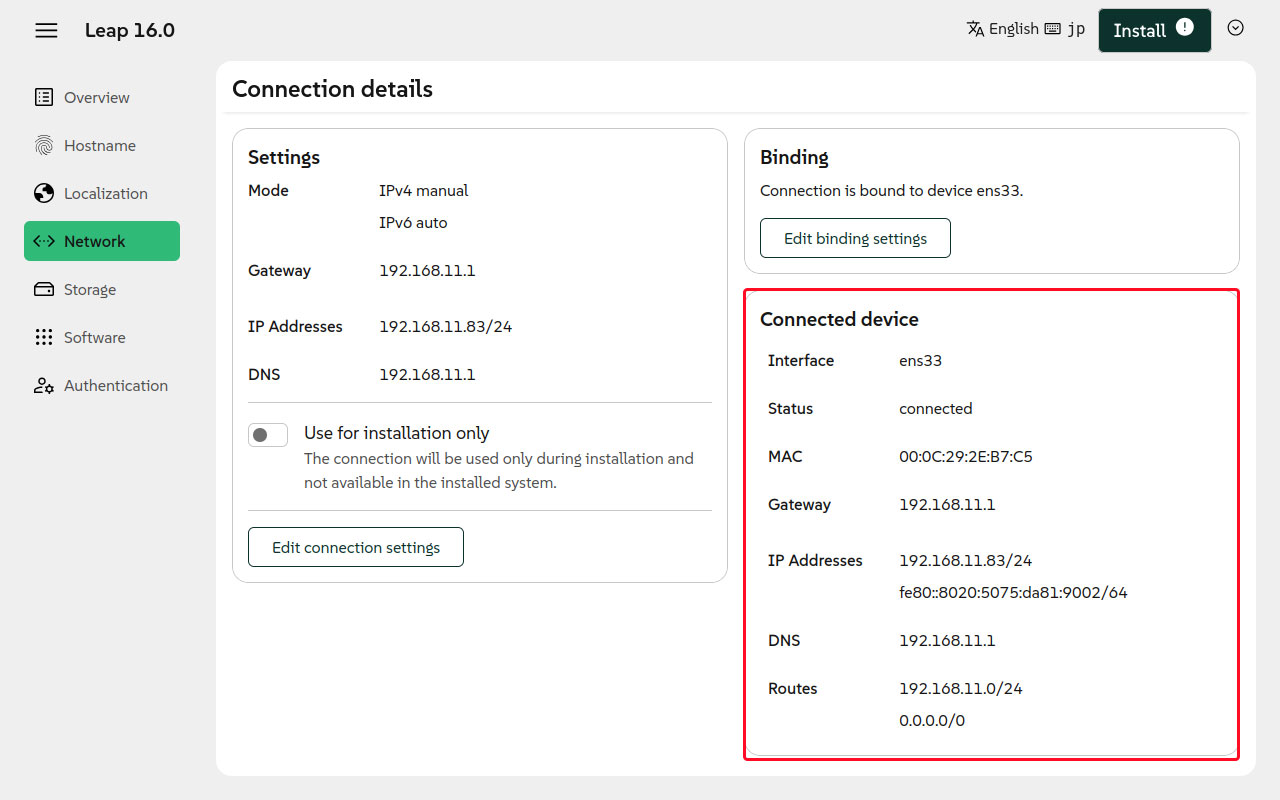Viewport: 1280px width, 800px height.
Task: Click the Hostname fingerprint icon
Action: tap(44, 145)
